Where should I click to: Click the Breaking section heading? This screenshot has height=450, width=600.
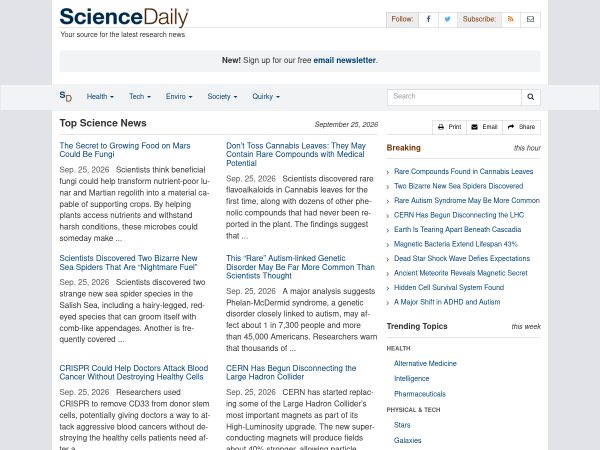tap(403, 148)
